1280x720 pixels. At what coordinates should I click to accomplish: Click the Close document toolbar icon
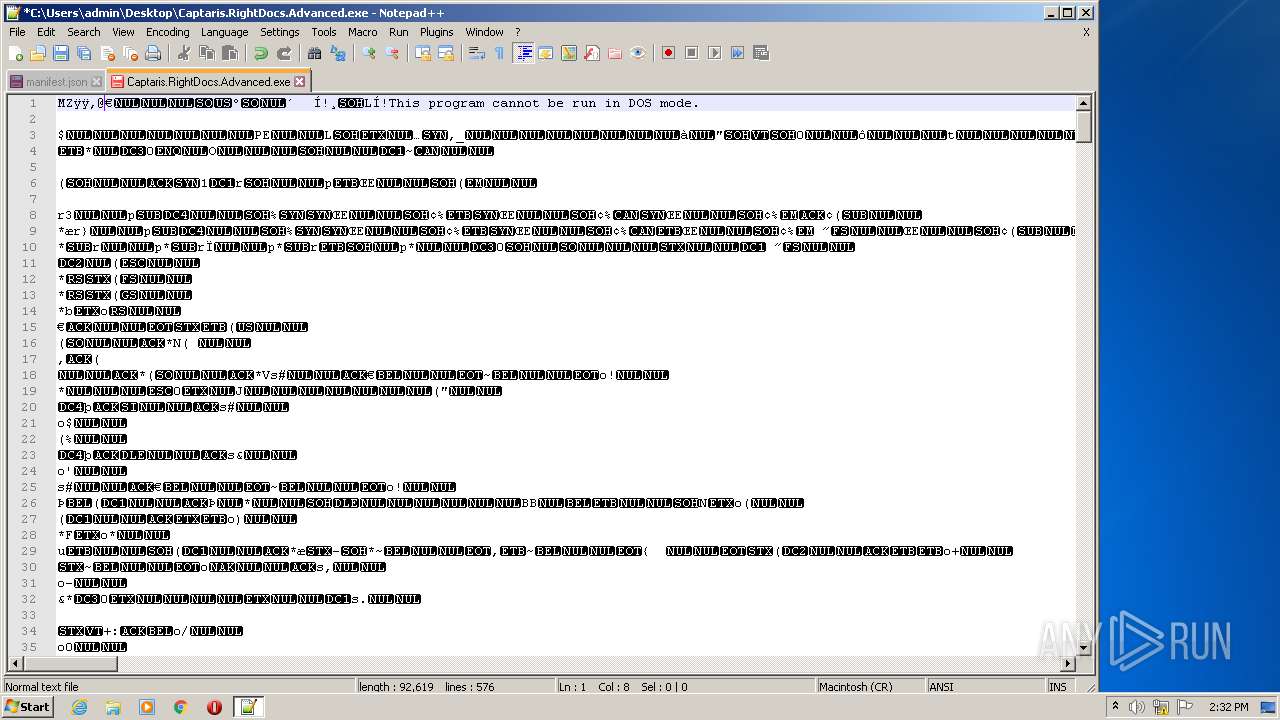click(107, 53)
